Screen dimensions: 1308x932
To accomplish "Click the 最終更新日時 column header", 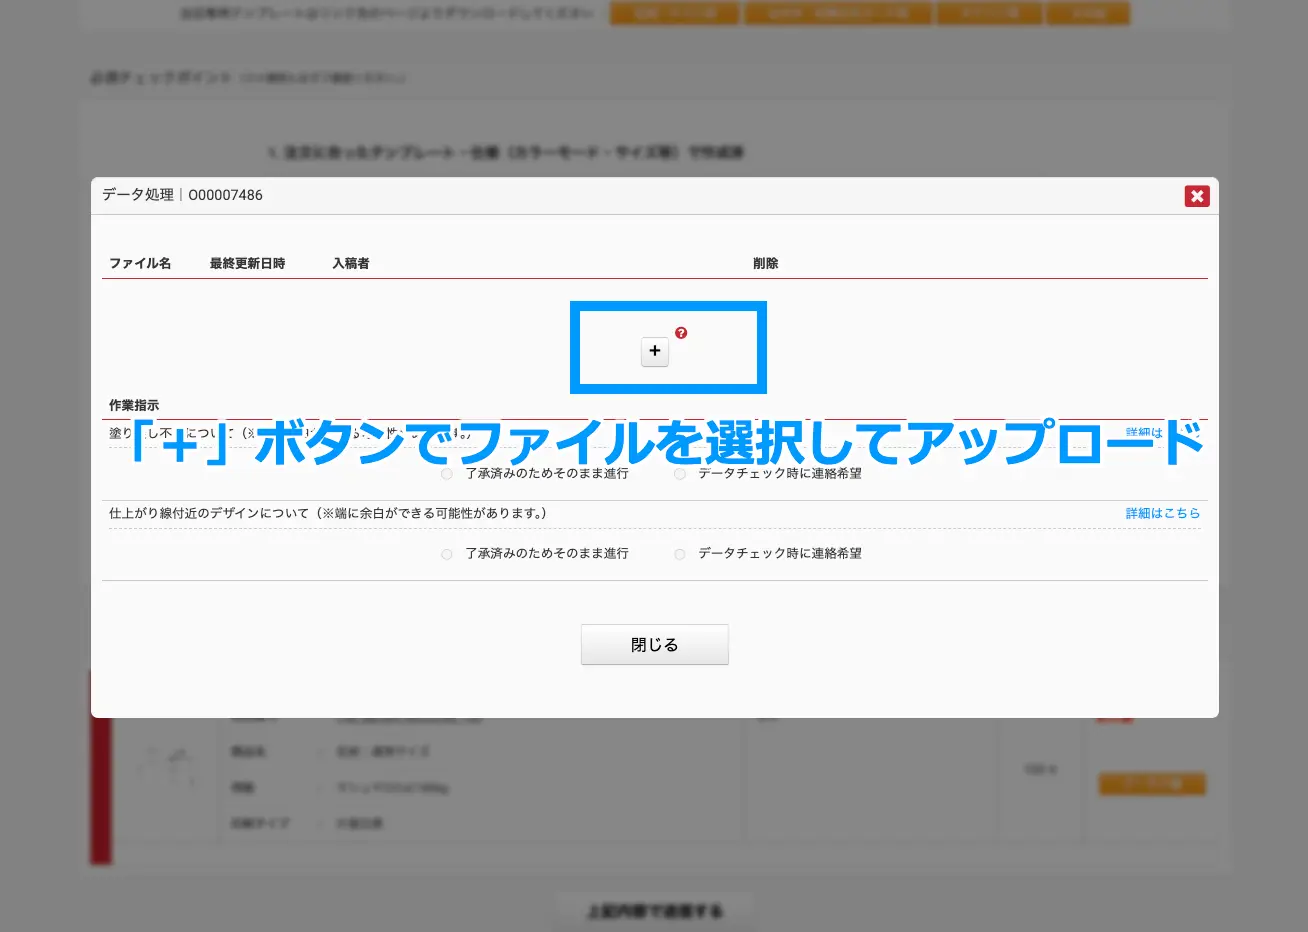I will click(x=247, y=263).
